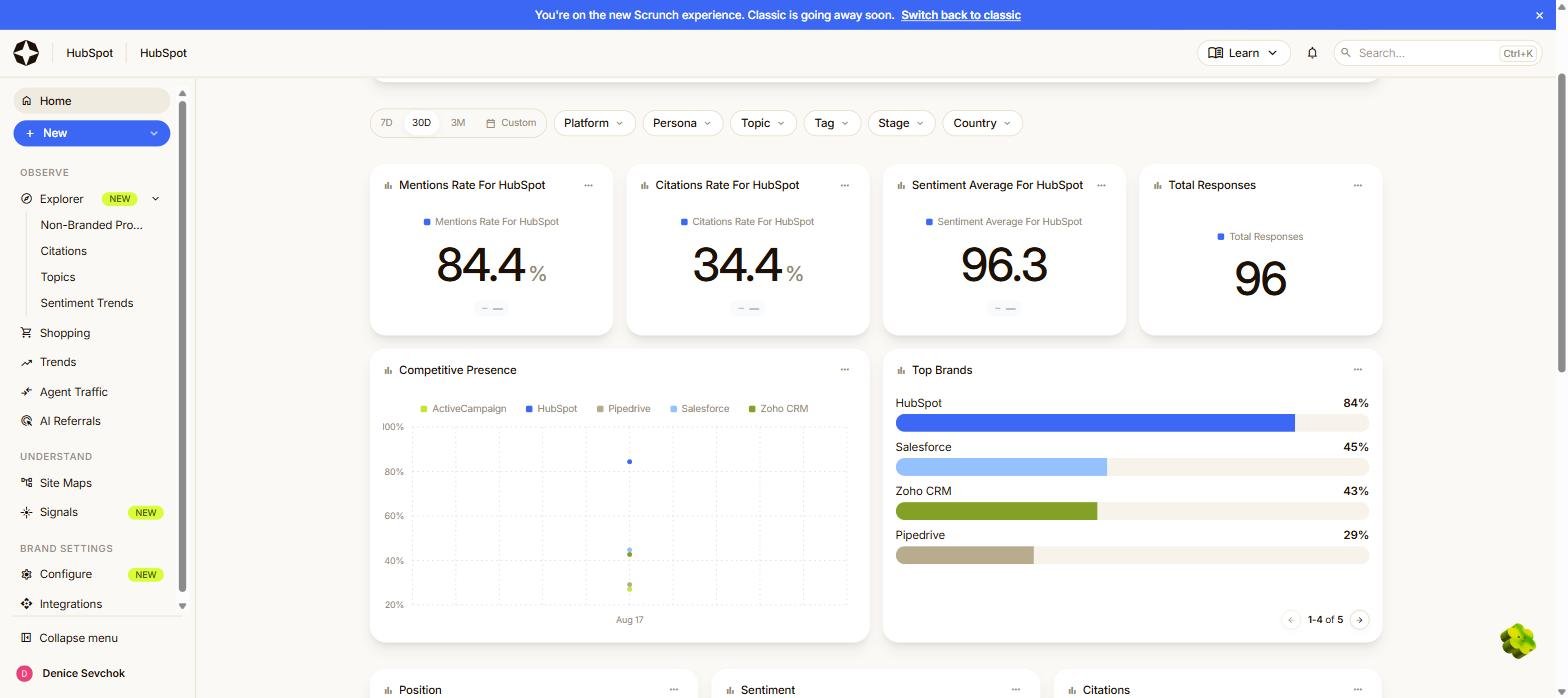Open the Persona filter dropdown
The image size is (1568, 698).
click(682, 123)
